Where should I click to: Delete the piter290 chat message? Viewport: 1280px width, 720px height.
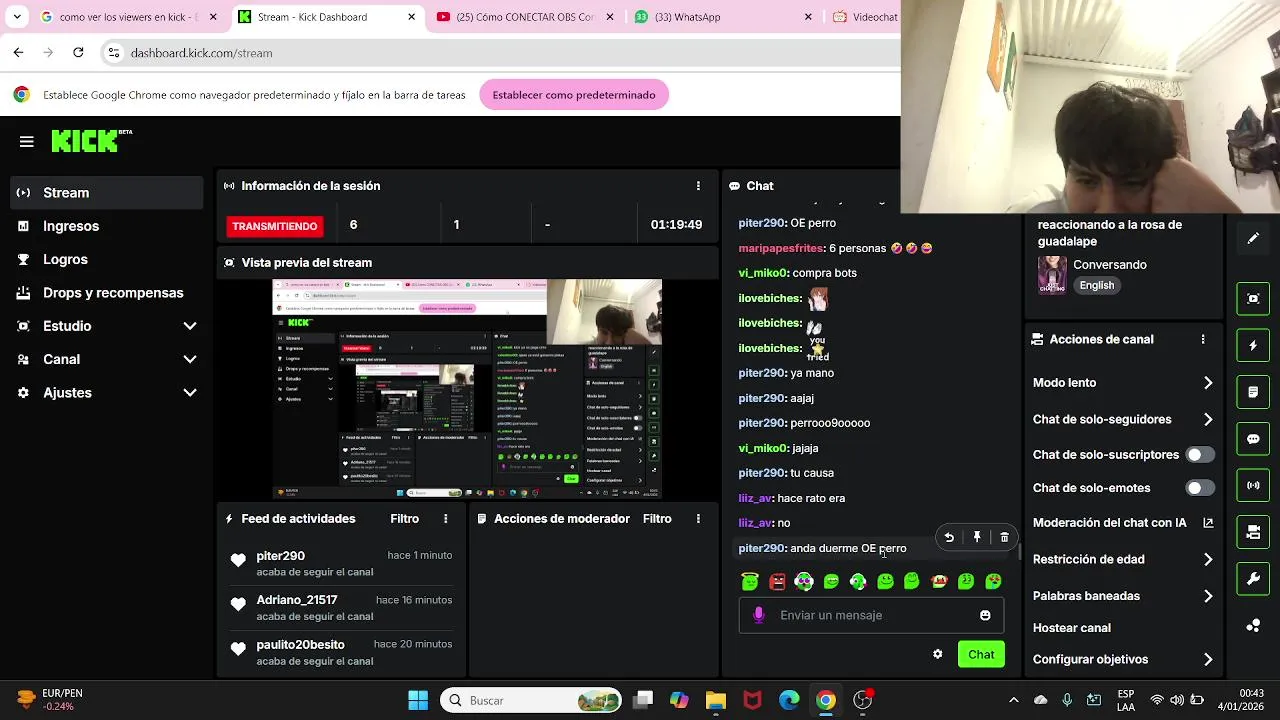click(x=1004, y=538)
